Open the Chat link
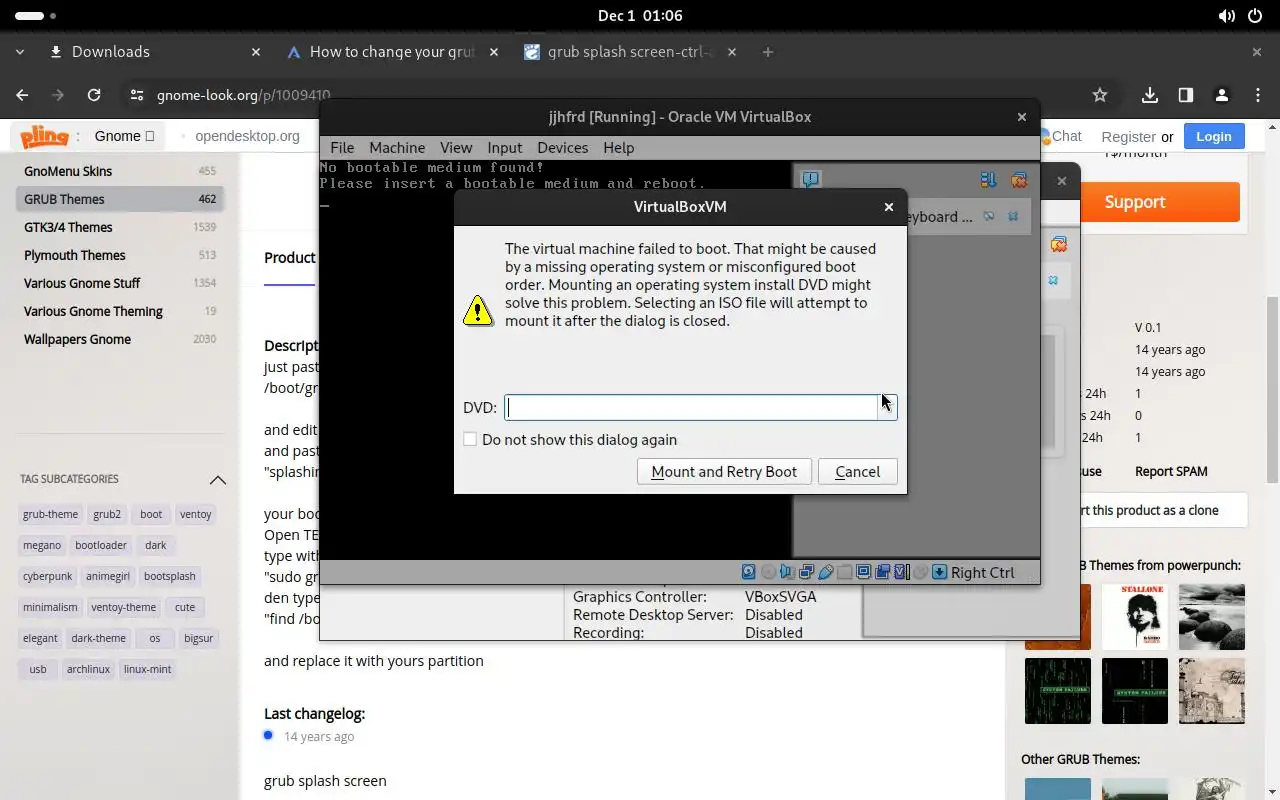 point(1066,136)
